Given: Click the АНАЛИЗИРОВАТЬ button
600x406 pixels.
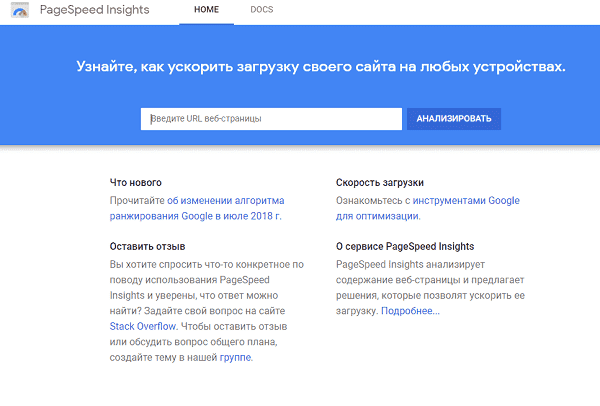Looking at the screenshot, I should 454,119.
